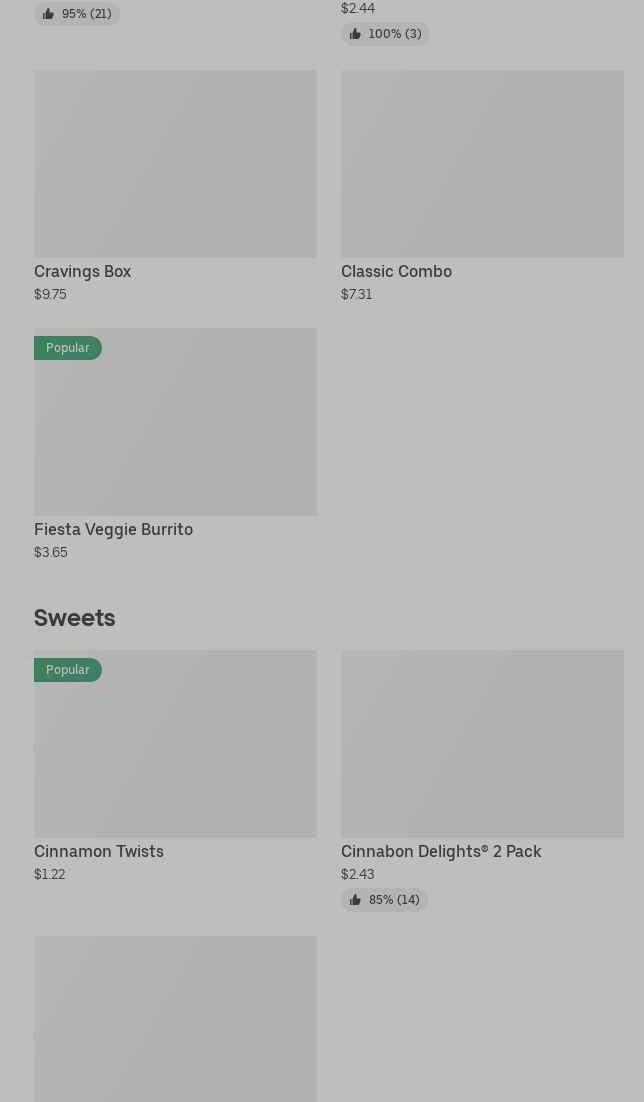Open the Cinnabon Delights 2 Pack image
This screenshot has width=644, height=1102.
[x=482, y=744]
